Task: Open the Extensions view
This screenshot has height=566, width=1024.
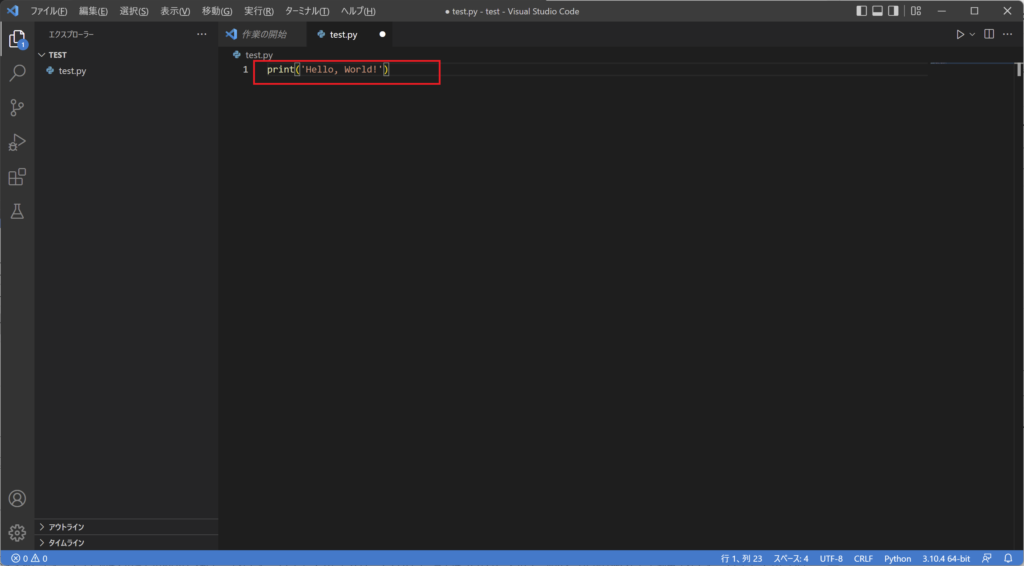Action: (17, 177)
